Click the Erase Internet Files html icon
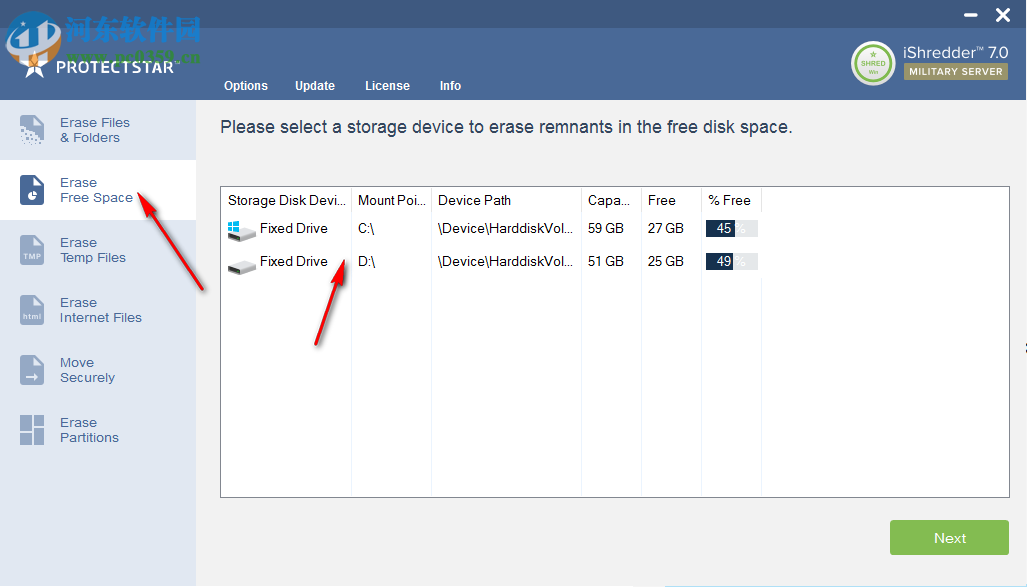1027x587 pixels. coord(32,310)
